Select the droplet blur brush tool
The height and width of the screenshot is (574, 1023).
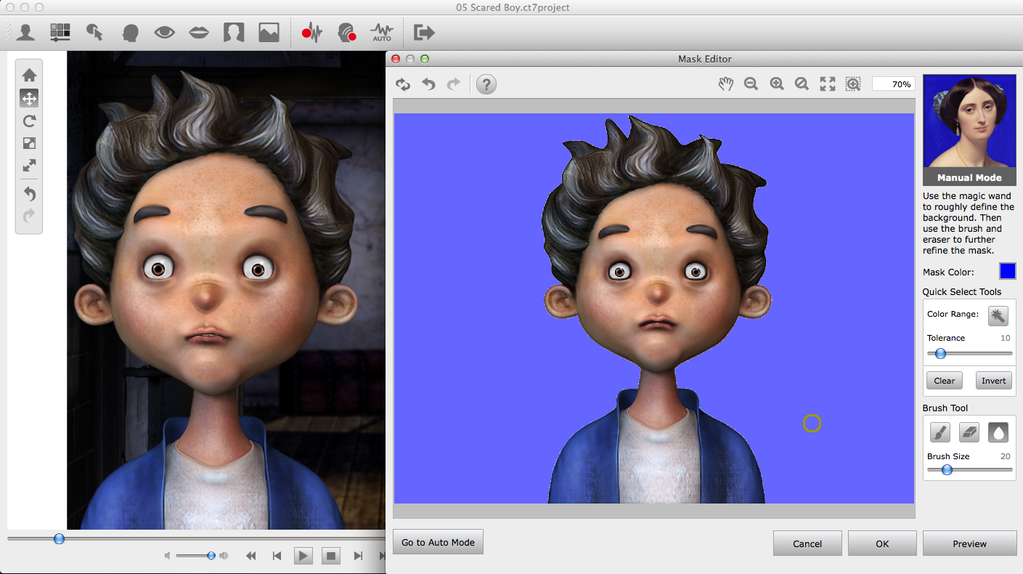[998, 432]
